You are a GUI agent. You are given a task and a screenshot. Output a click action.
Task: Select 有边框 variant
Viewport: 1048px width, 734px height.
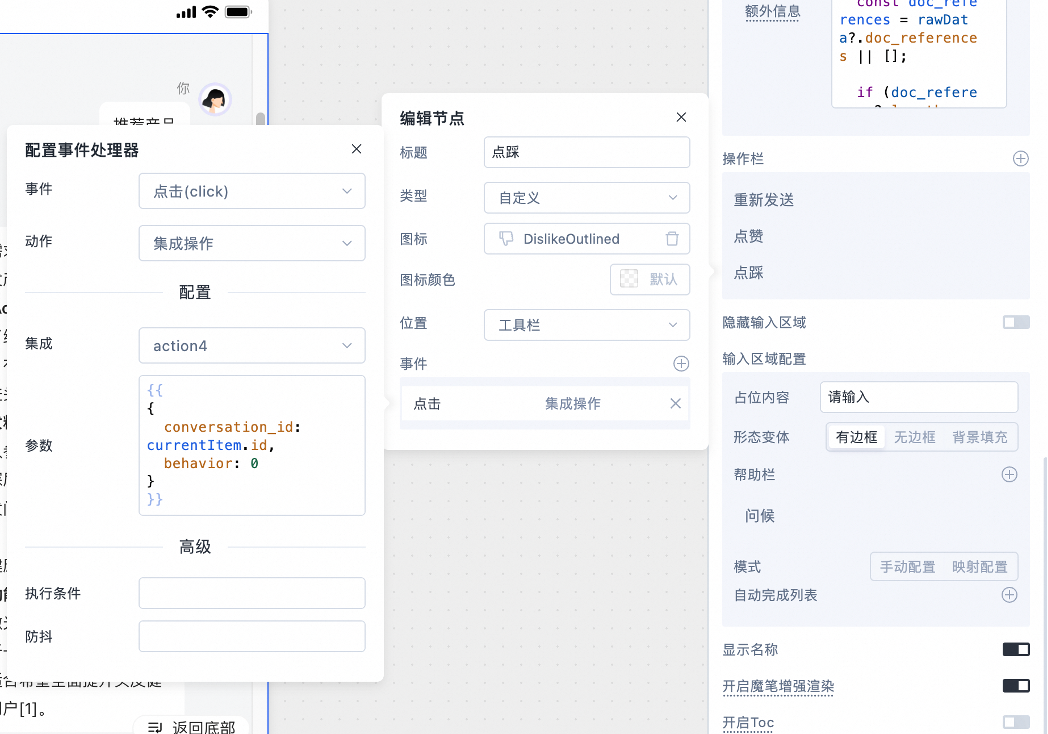click(x=856, y=437)
